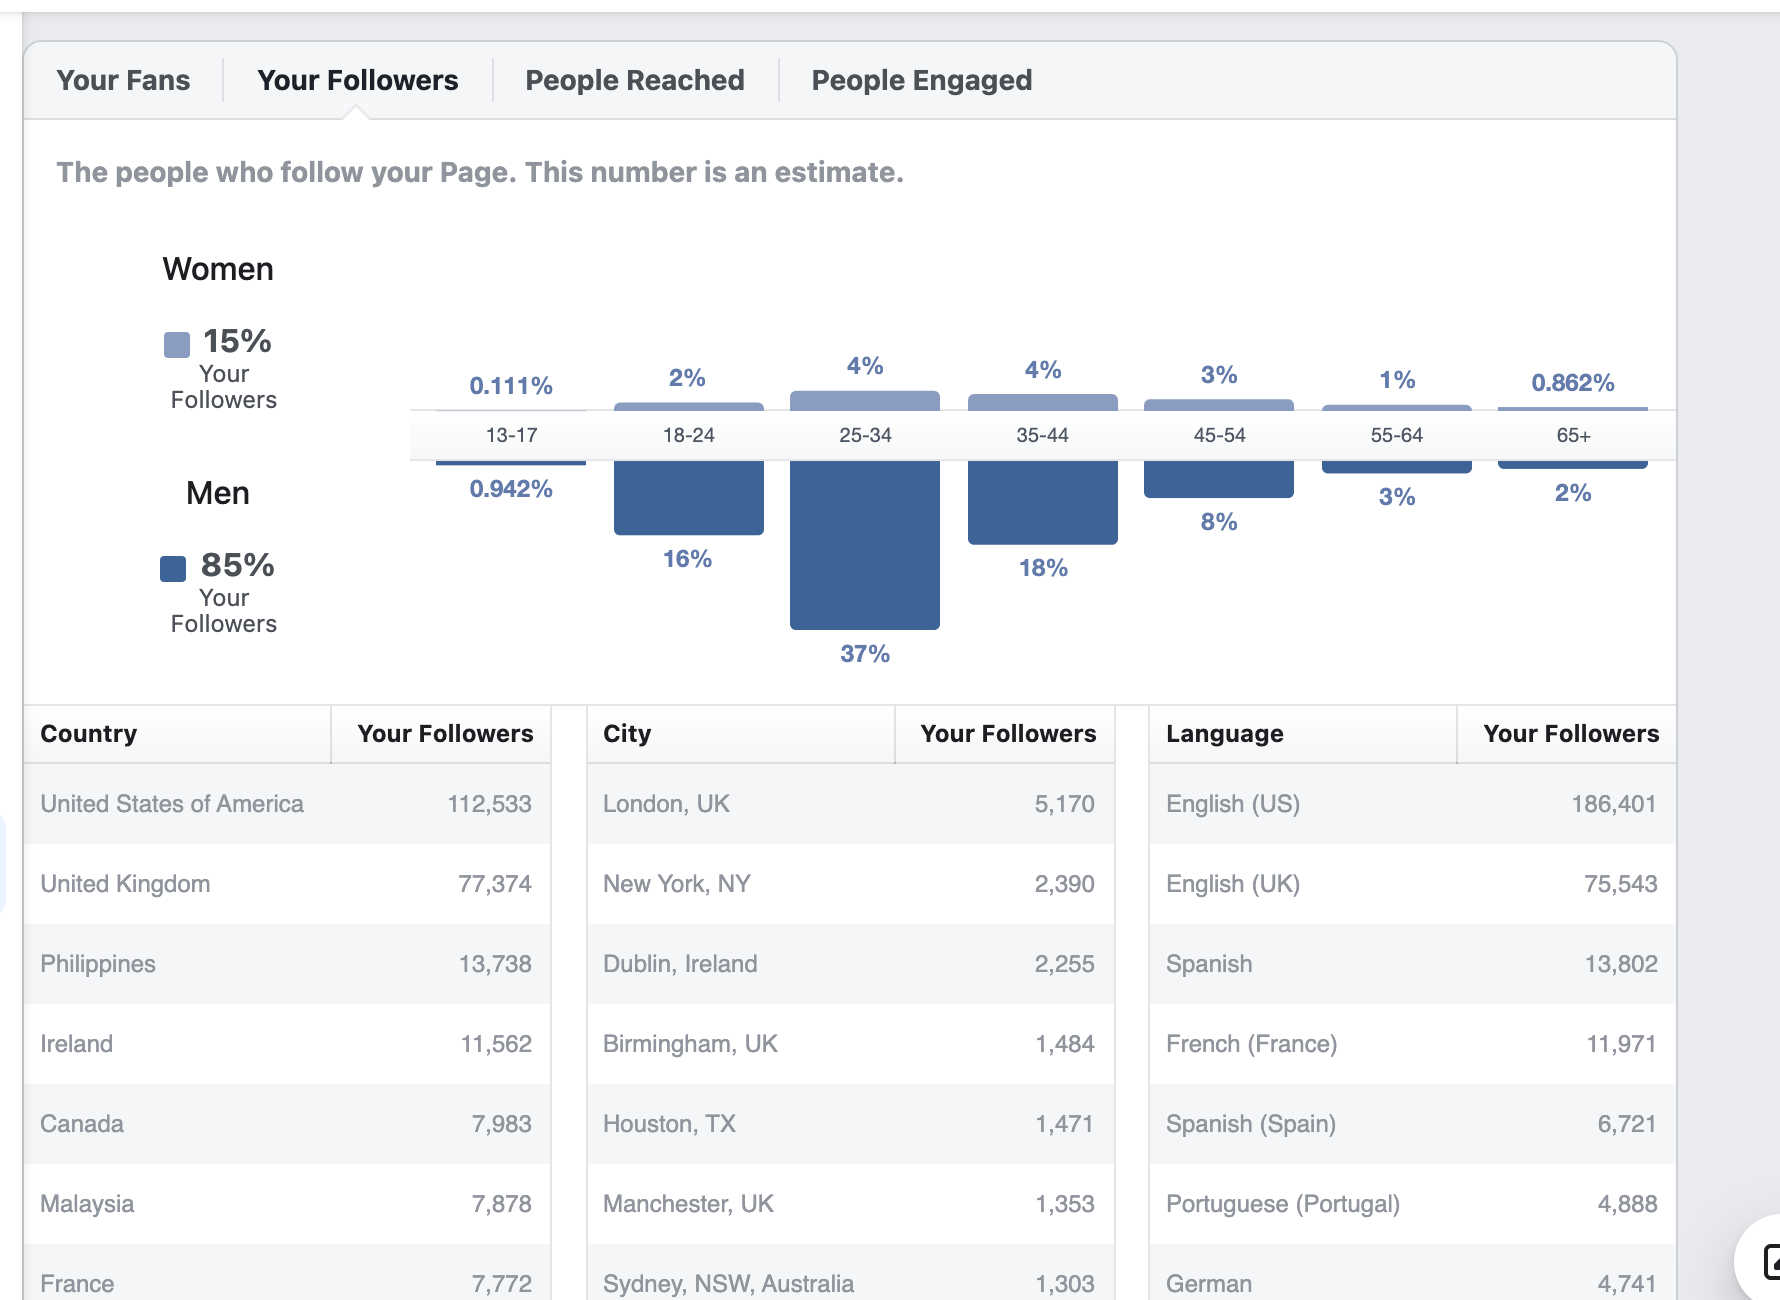Open the Your Fans tab

click(x=123, y=80)
